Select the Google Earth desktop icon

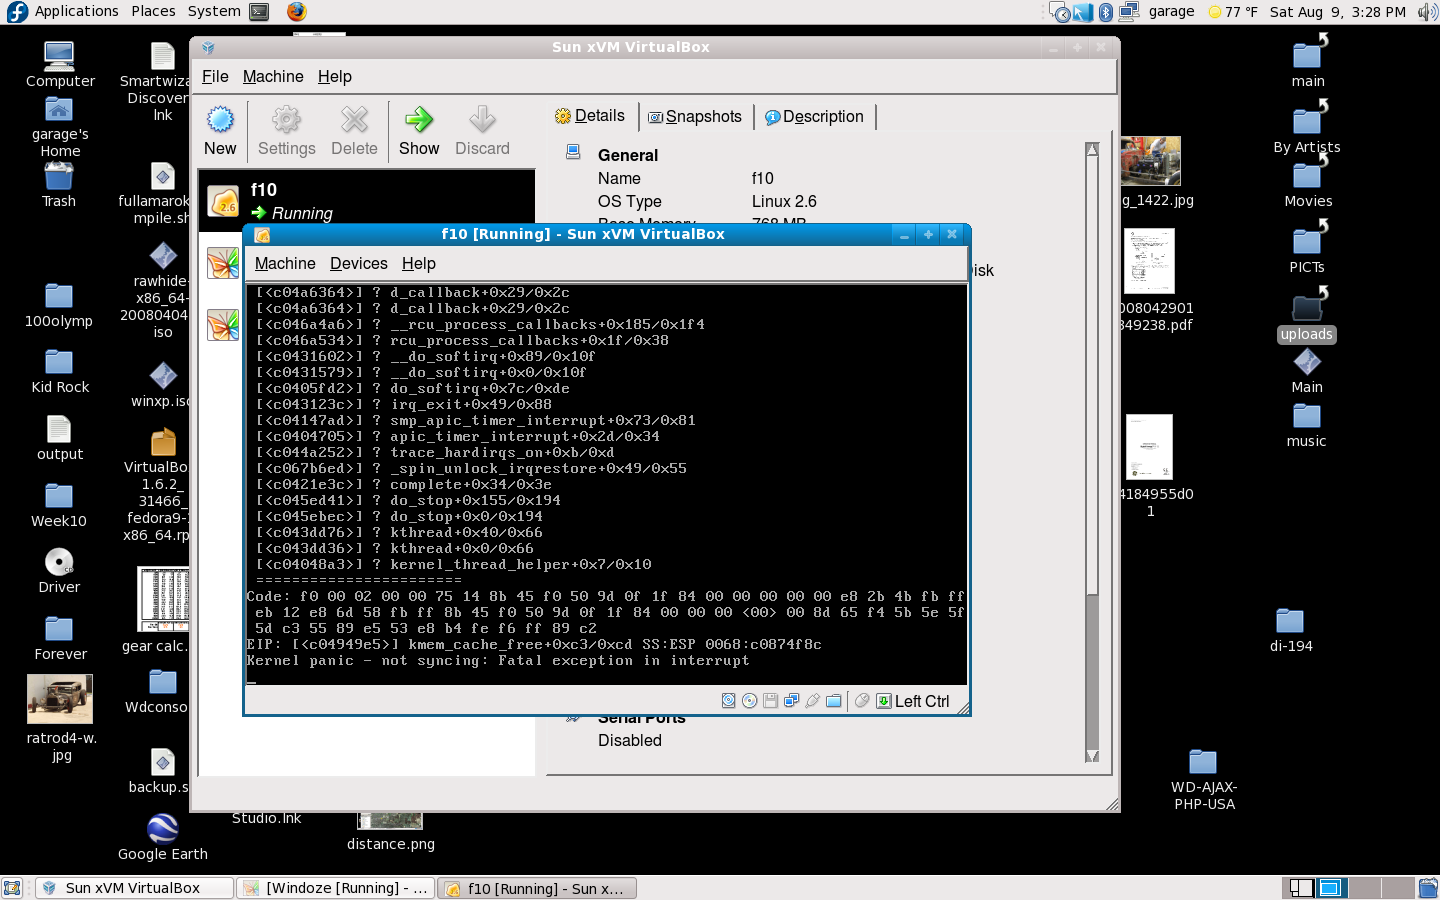(x=163, y=838)
